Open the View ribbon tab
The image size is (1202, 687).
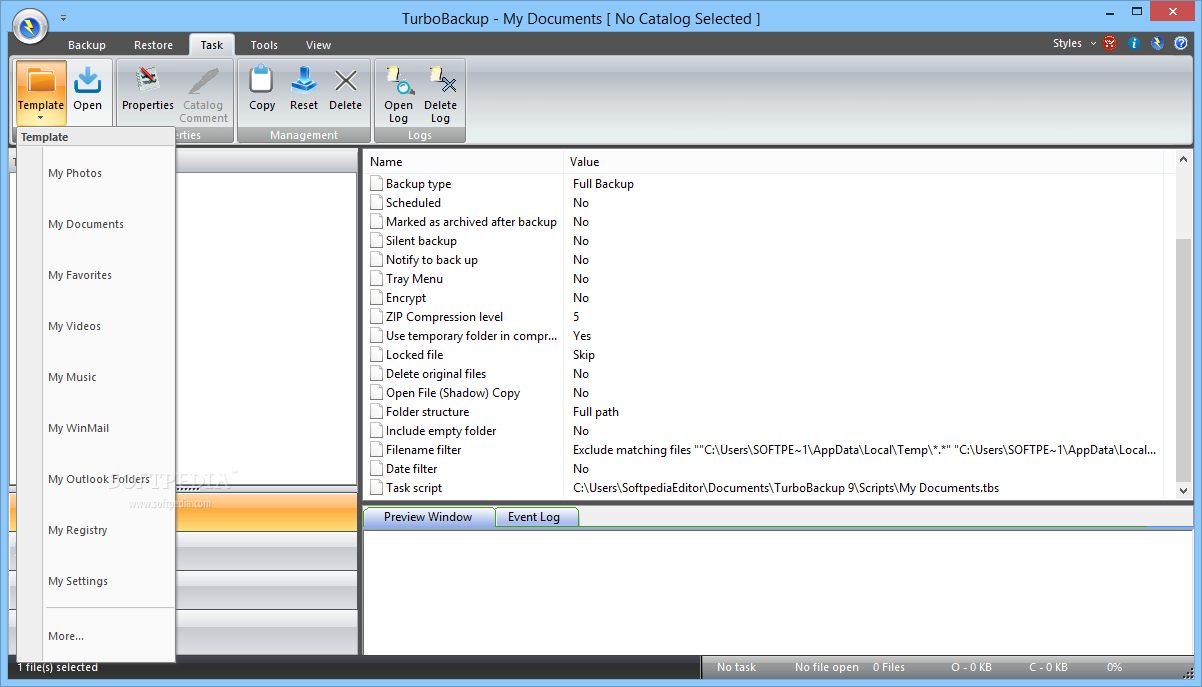pos(318,45)
